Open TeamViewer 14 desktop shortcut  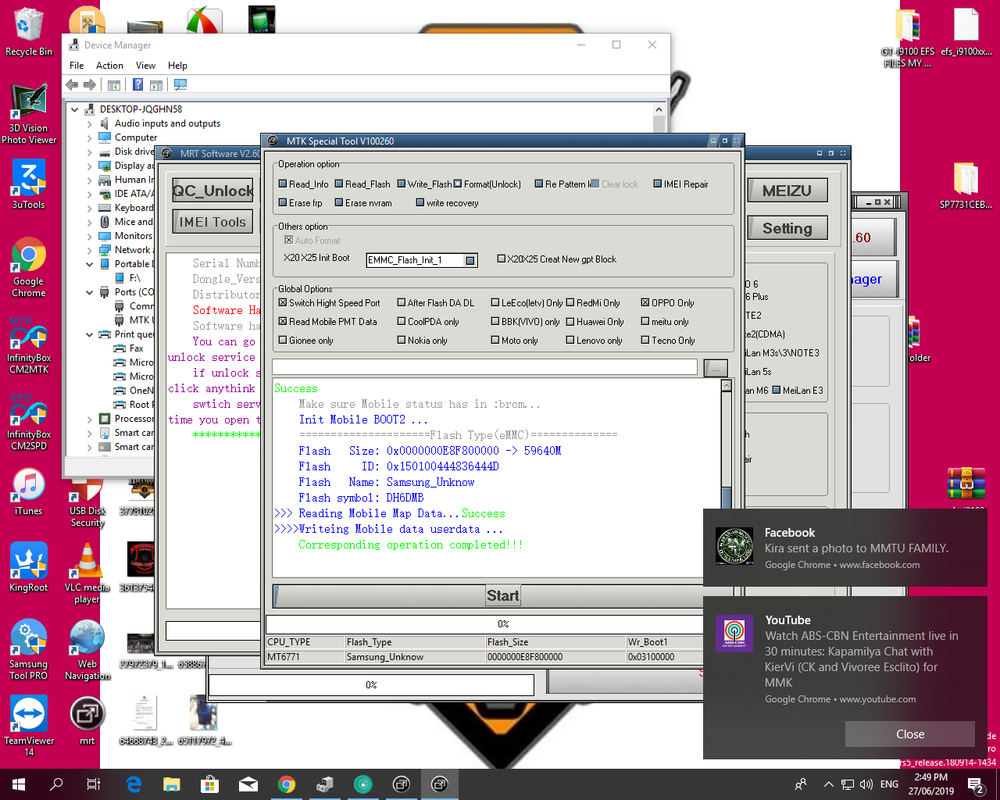pyautogui.click(x=28, y=726)
